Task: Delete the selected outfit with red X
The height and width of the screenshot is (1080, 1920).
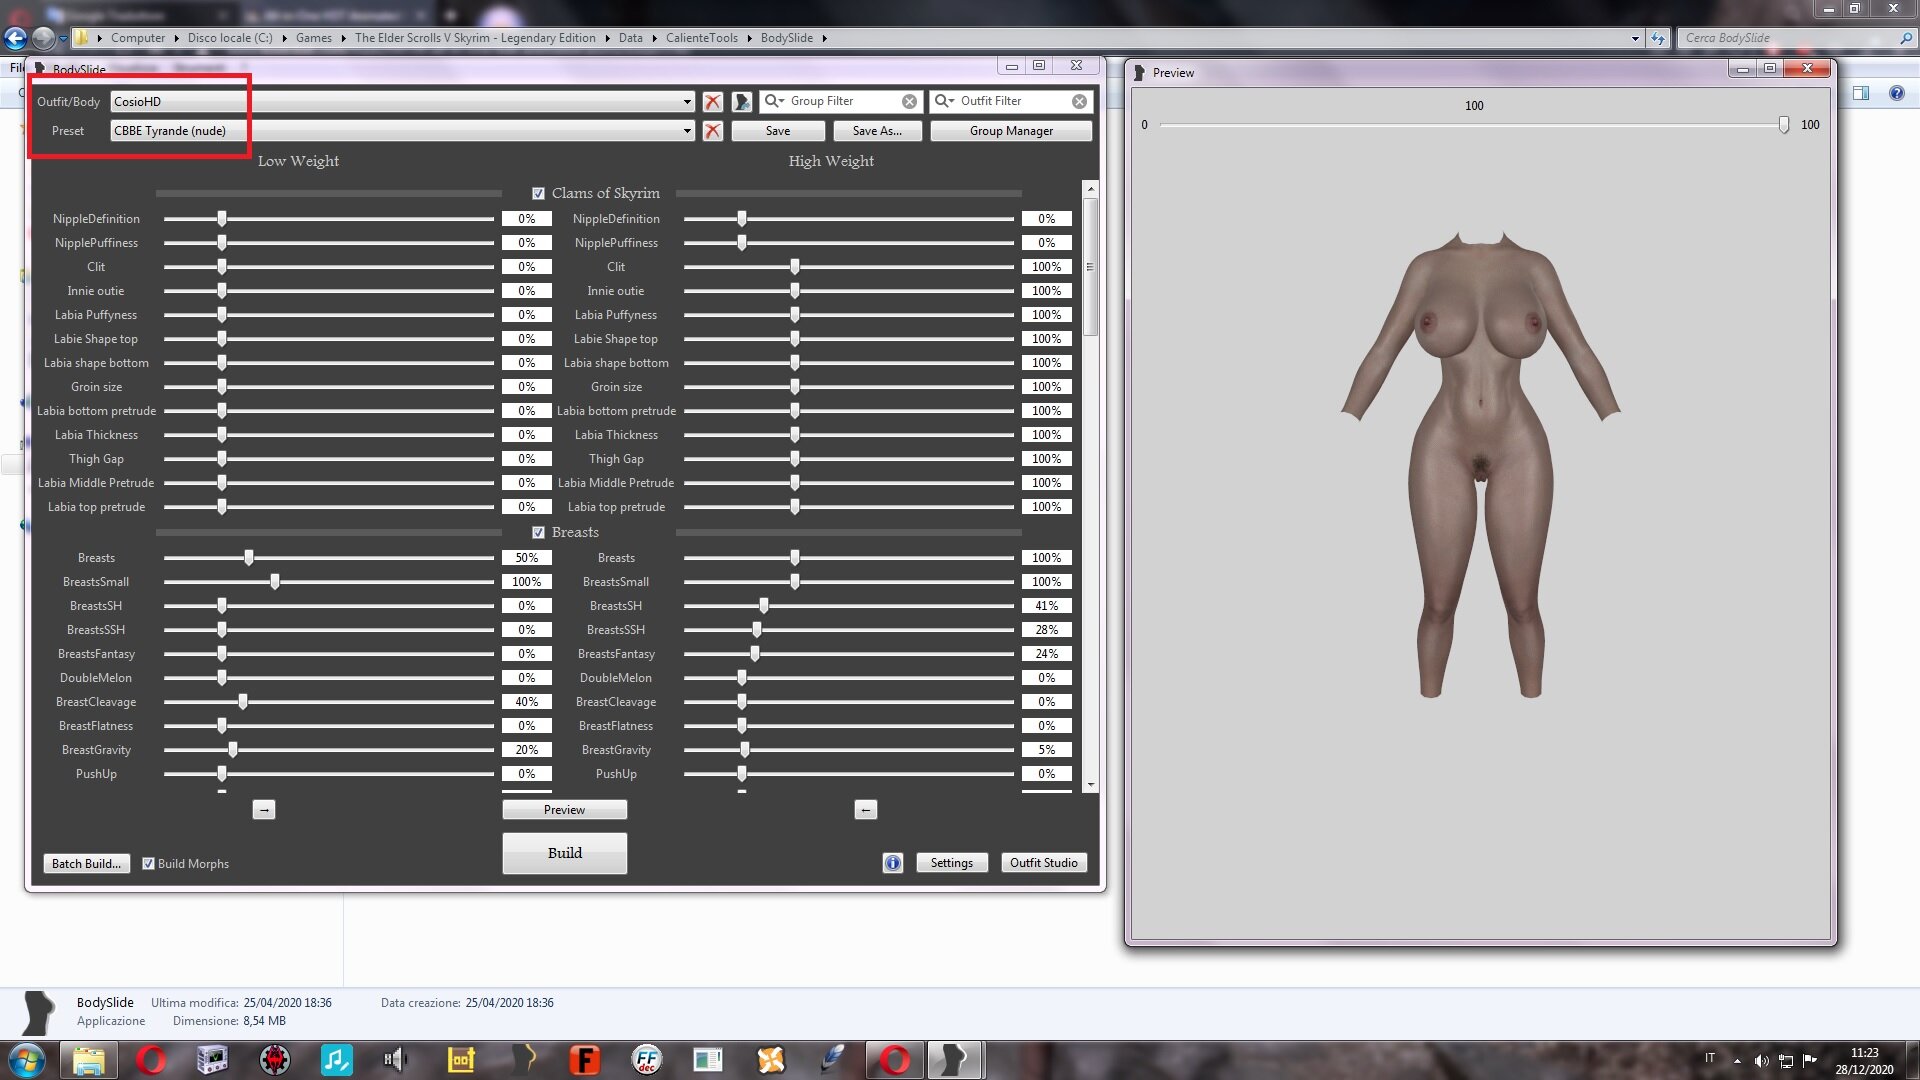Action: pos(712,102)
